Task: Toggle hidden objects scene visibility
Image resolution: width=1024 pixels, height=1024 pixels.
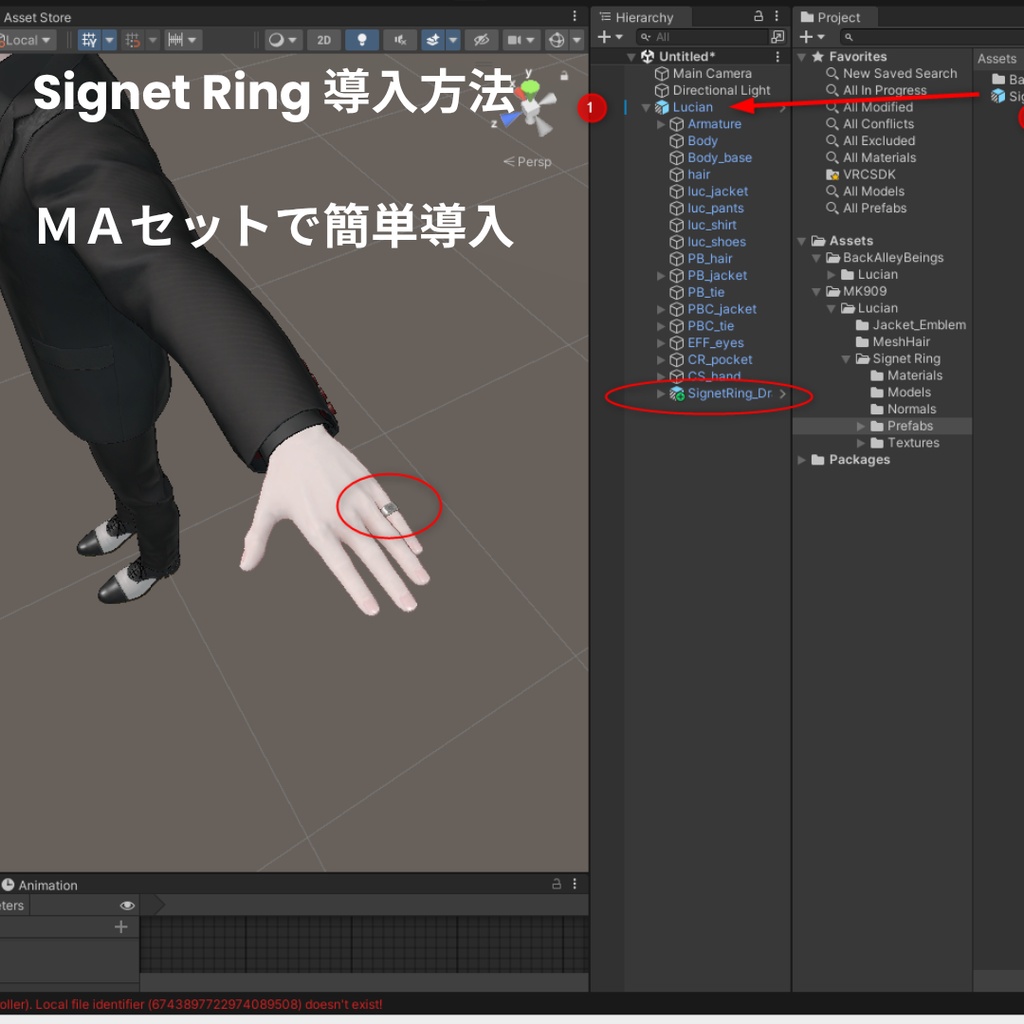Action: [481, 40]
